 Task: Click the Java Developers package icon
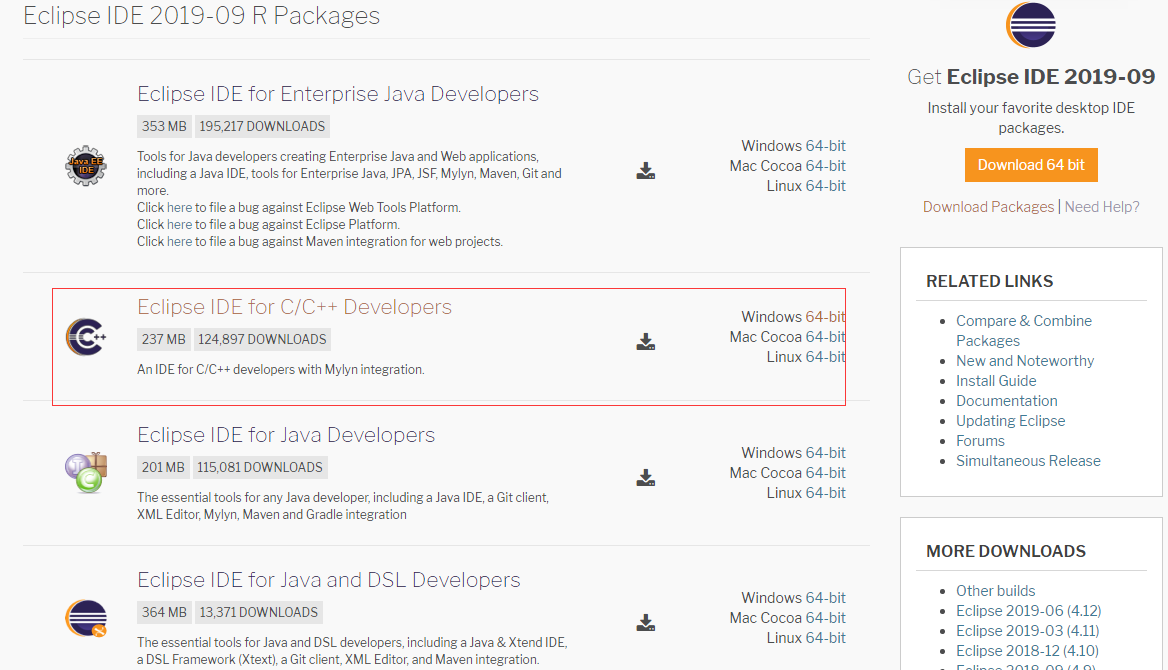tap(86, 473)
